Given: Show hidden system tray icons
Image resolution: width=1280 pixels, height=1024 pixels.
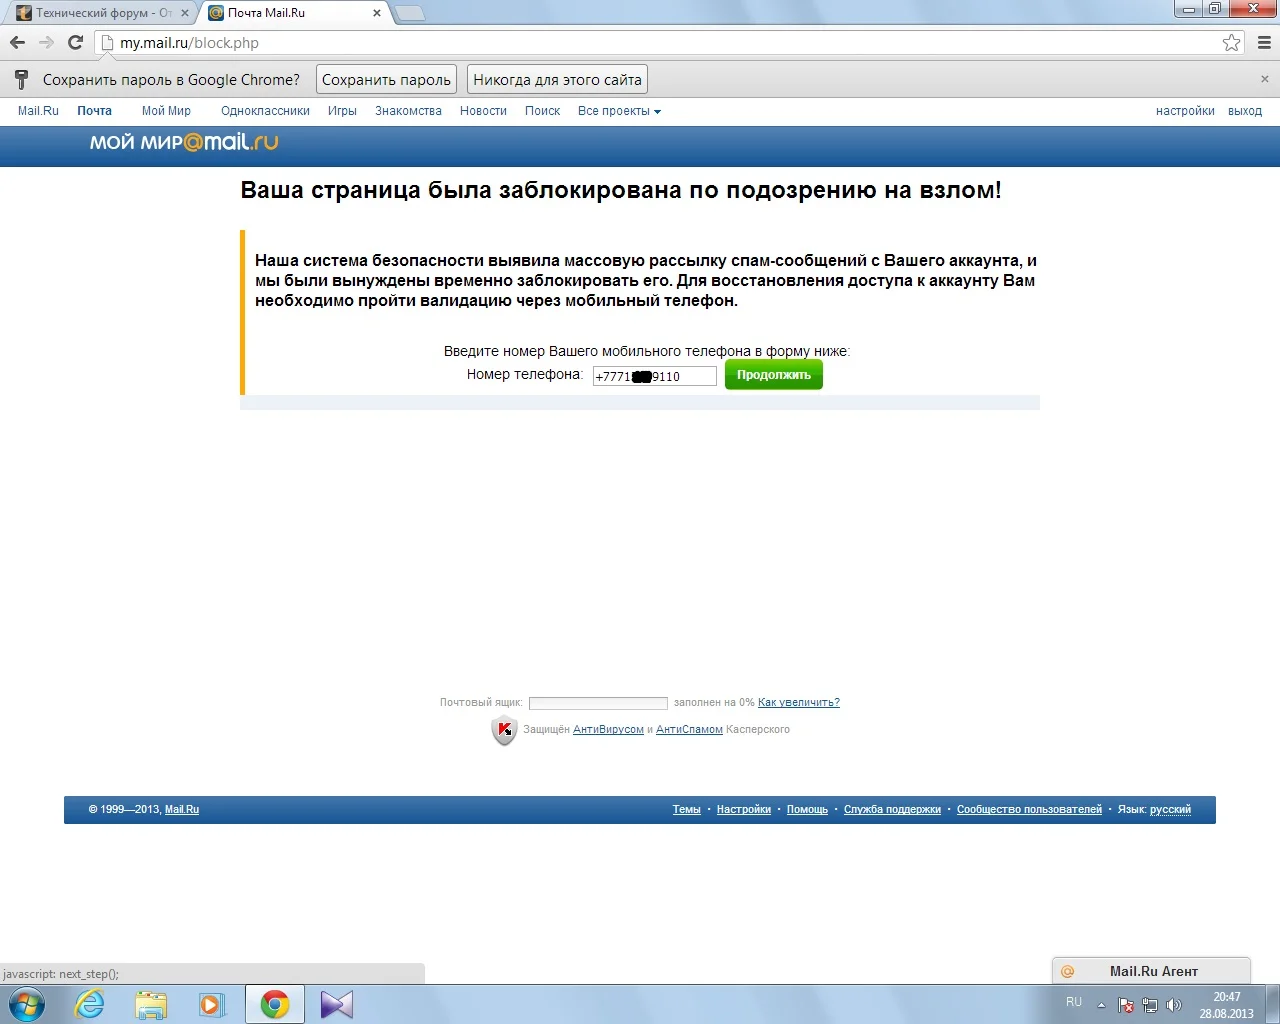Looking at the screenshot, I should [x=1101, y=1005].
